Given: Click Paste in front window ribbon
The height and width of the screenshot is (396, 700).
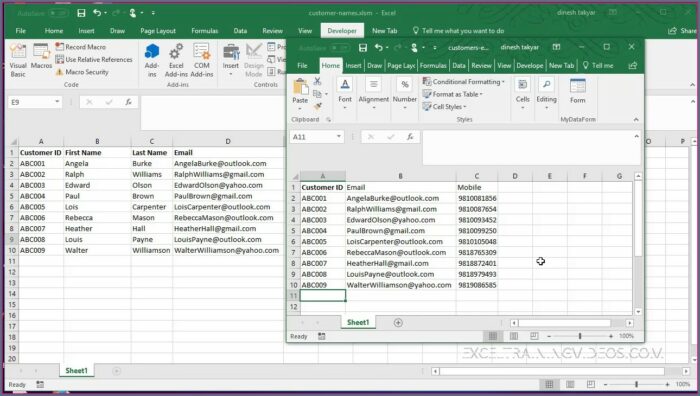Looking at the screenshot, I should 300,93.
